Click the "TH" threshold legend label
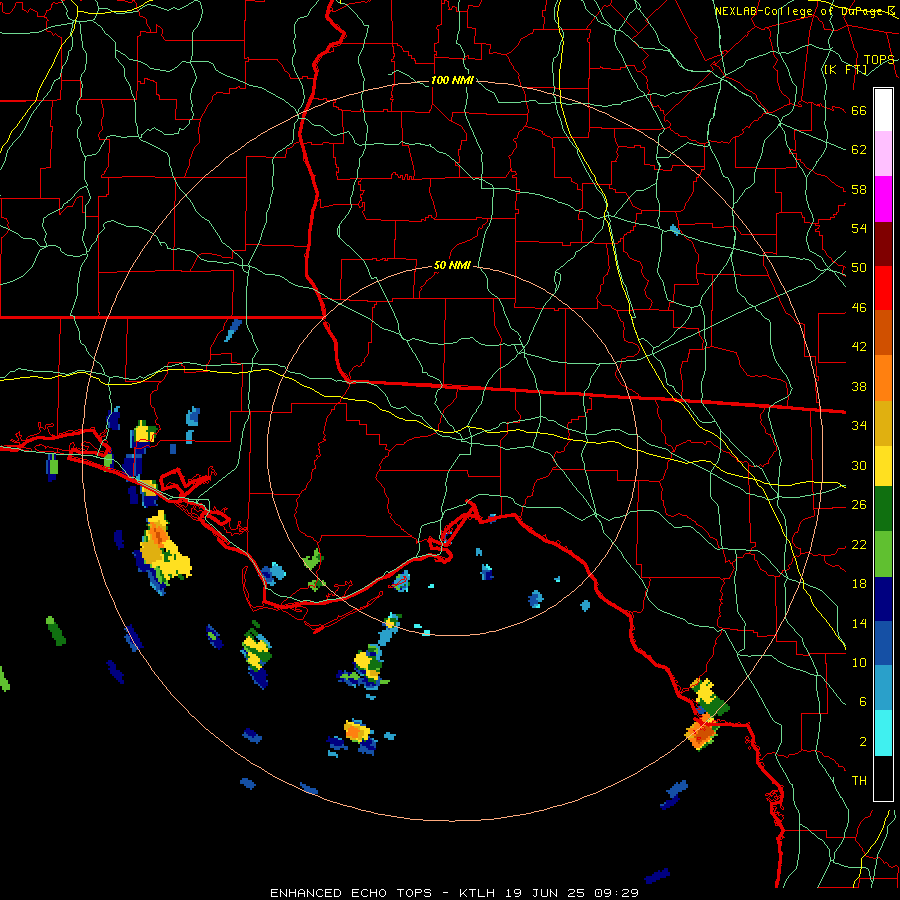The height and width of the screenshot is (900, 900). (859, 781)
